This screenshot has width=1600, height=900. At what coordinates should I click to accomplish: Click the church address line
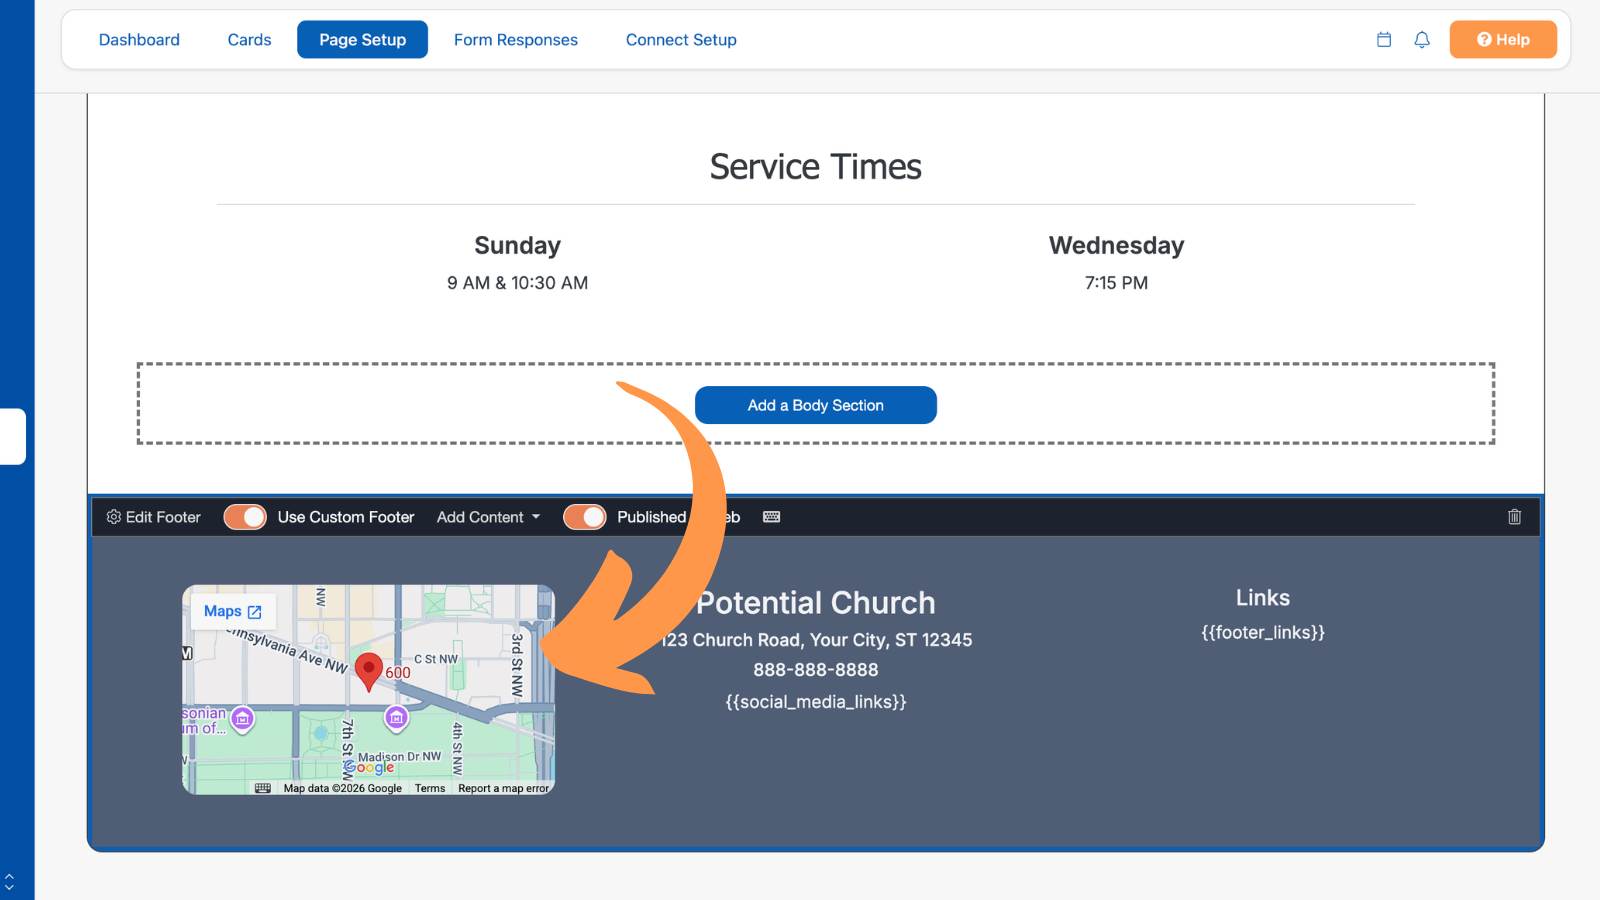tap(816, 640)
